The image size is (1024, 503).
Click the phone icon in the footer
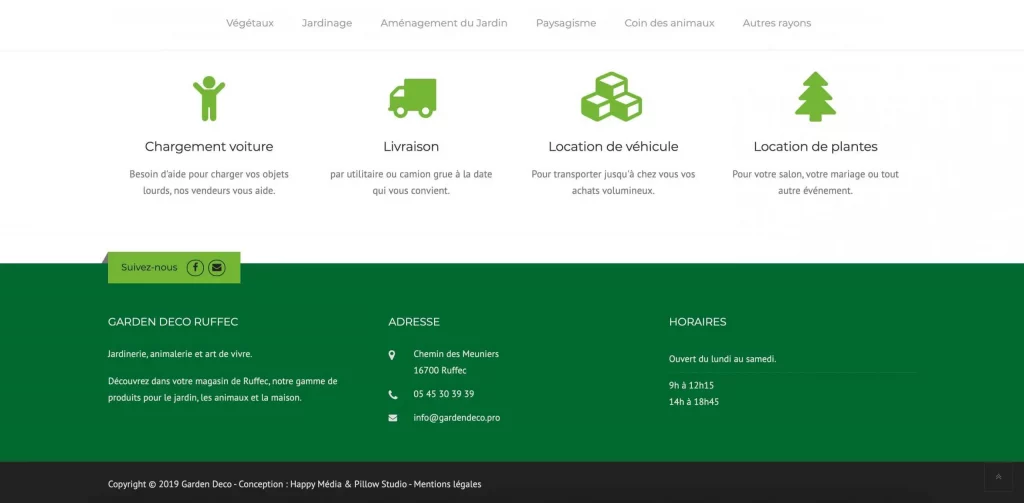click(x=392, y=394)
